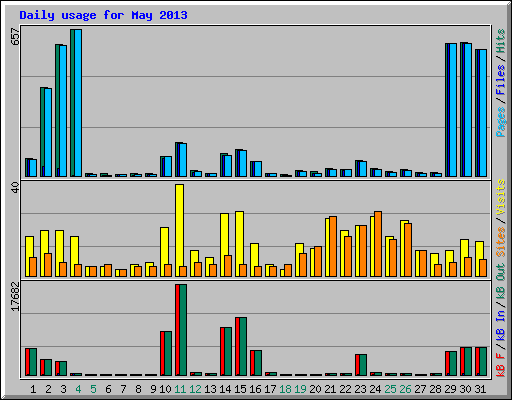Click day 6 on the x-axis

(108, 389)
